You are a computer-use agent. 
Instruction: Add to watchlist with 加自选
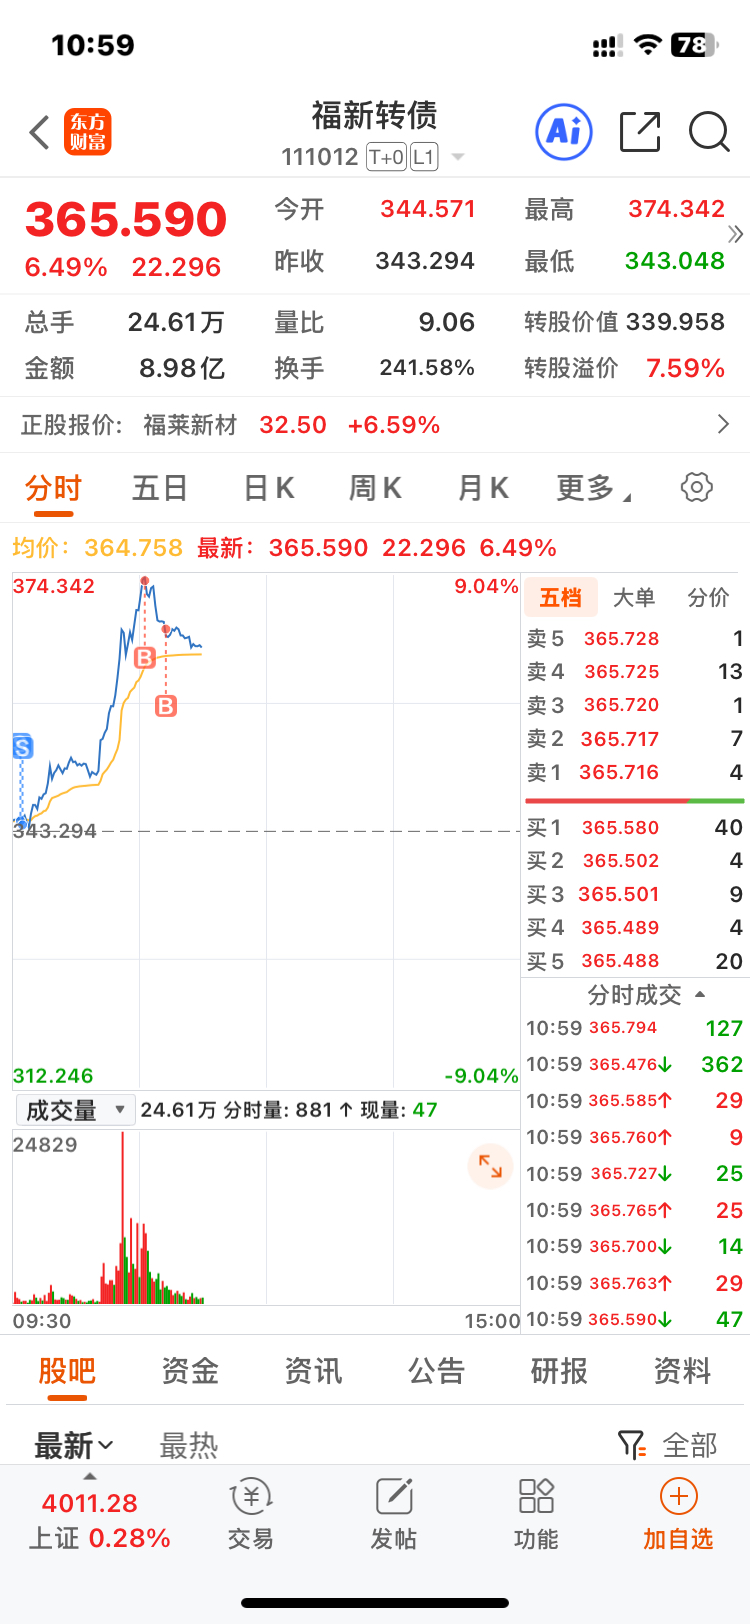[678, 1514]
